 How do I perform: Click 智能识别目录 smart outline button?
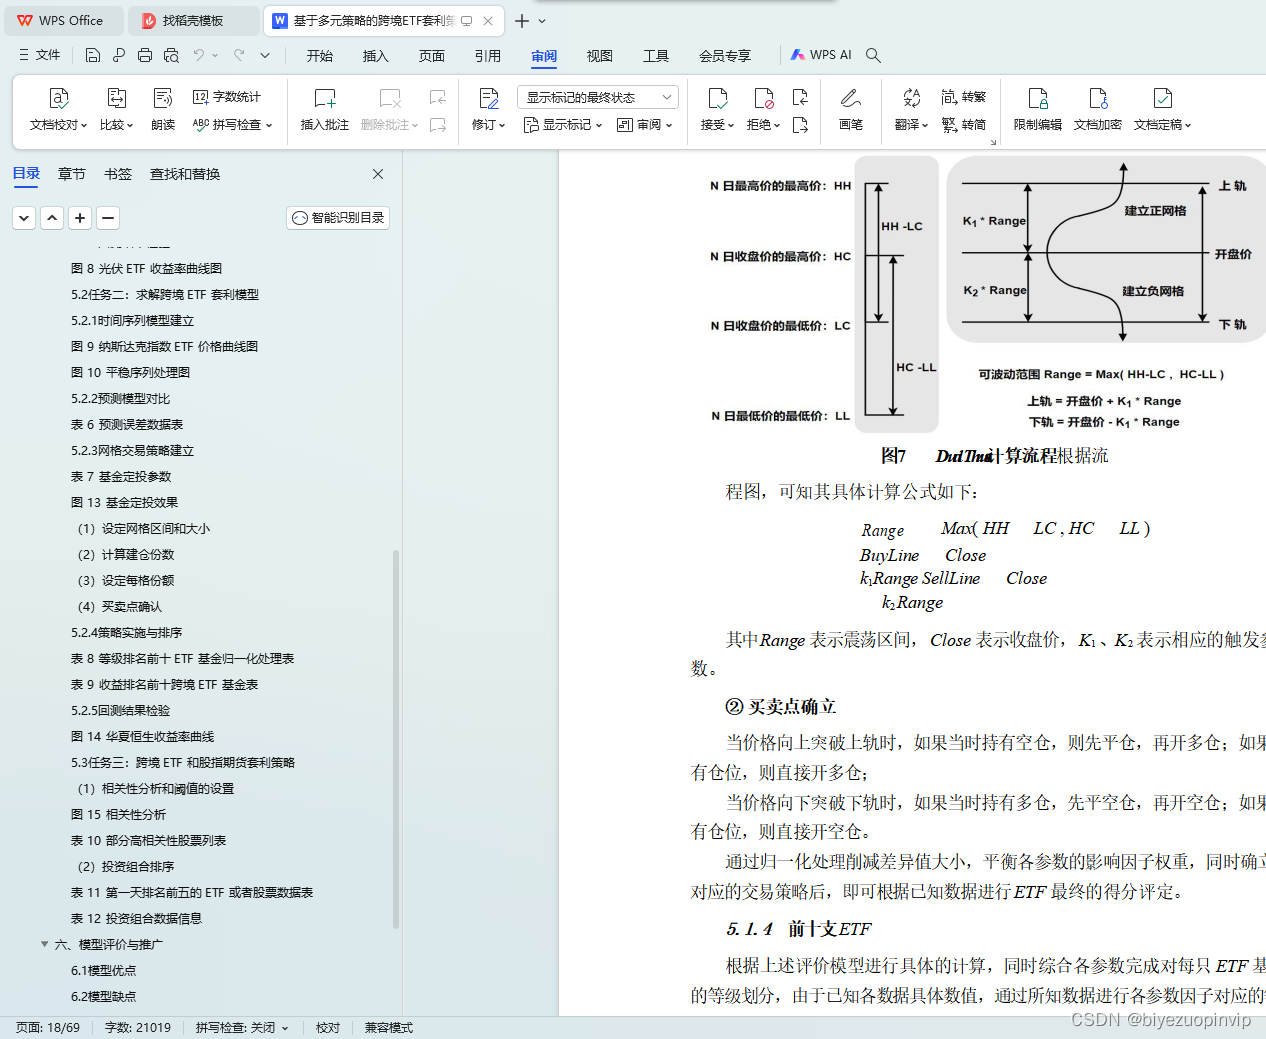[337, 217]
